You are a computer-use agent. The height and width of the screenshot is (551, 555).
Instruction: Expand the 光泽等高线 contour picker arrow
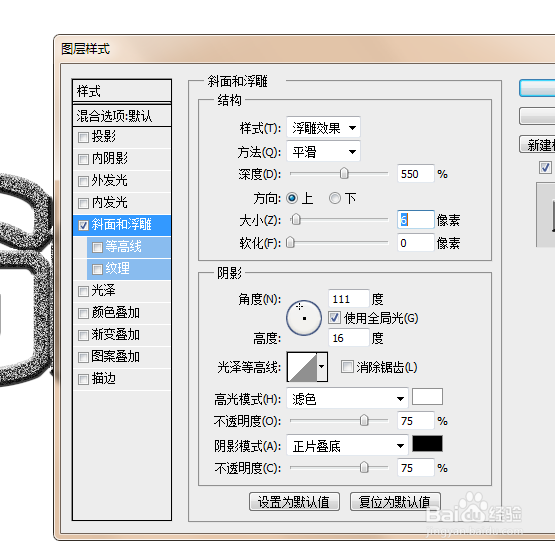pos(322,367)
